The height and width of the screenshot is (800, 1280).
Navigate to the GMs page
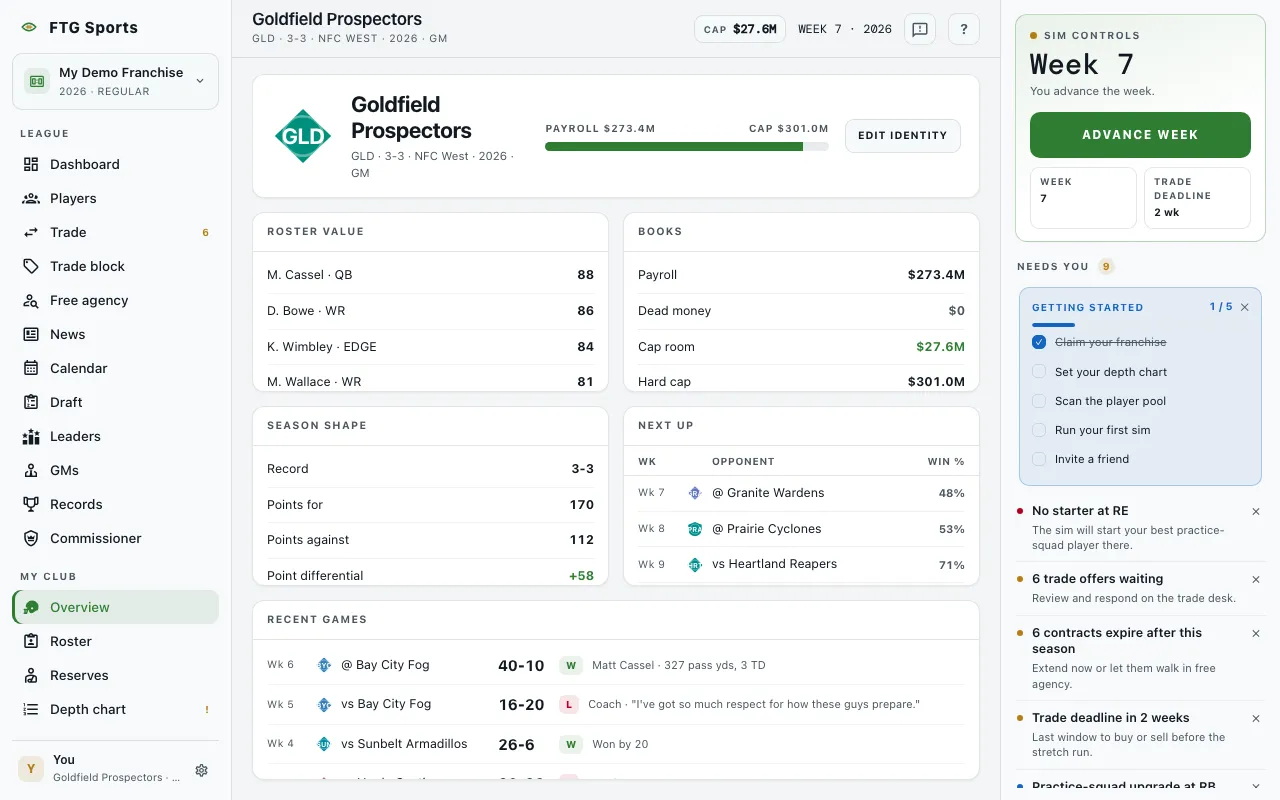pos(116,470)
